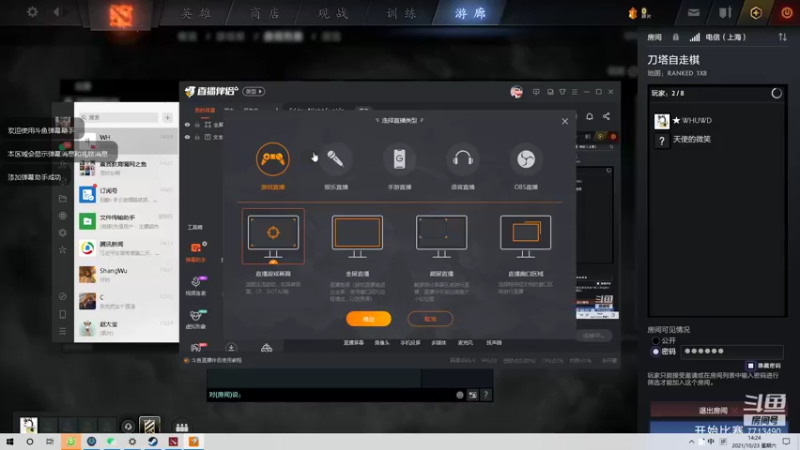Open the hamburger menu in streaming title bar
This screenshot has width=800, height=450.
tap(574, 92)
